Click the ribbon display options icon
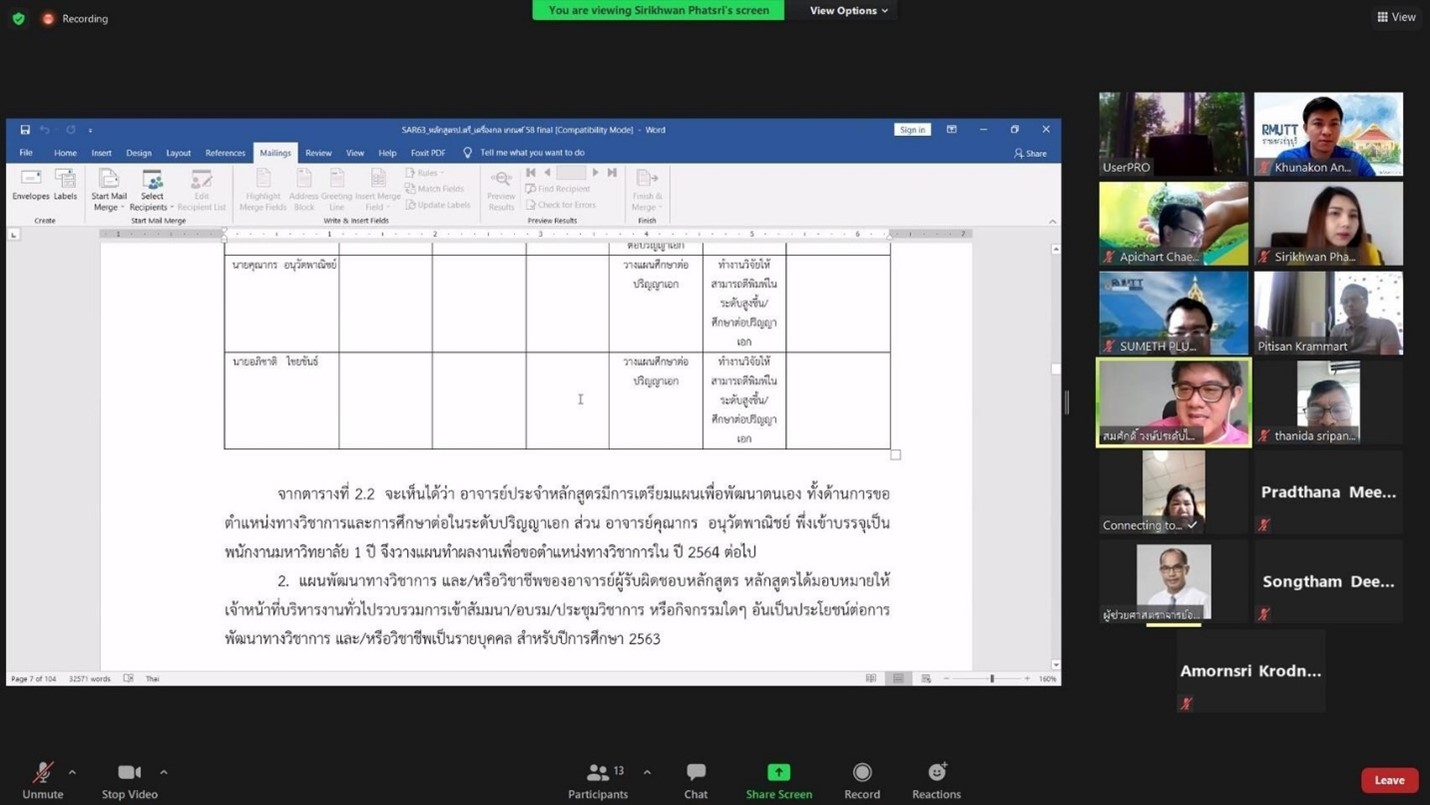The height and width of the screenshot is (805, 1430). [x=951, y=130]
